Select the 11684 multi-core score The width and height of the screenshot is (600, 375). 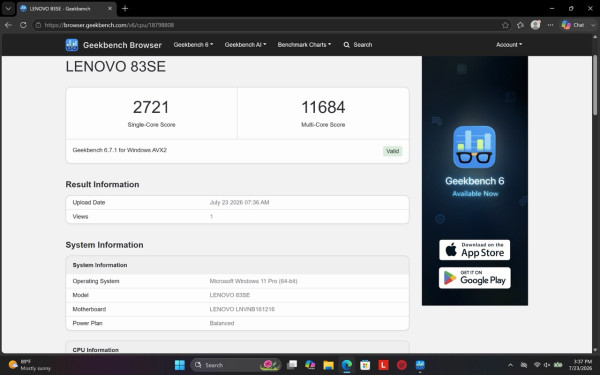pos(323,107)
